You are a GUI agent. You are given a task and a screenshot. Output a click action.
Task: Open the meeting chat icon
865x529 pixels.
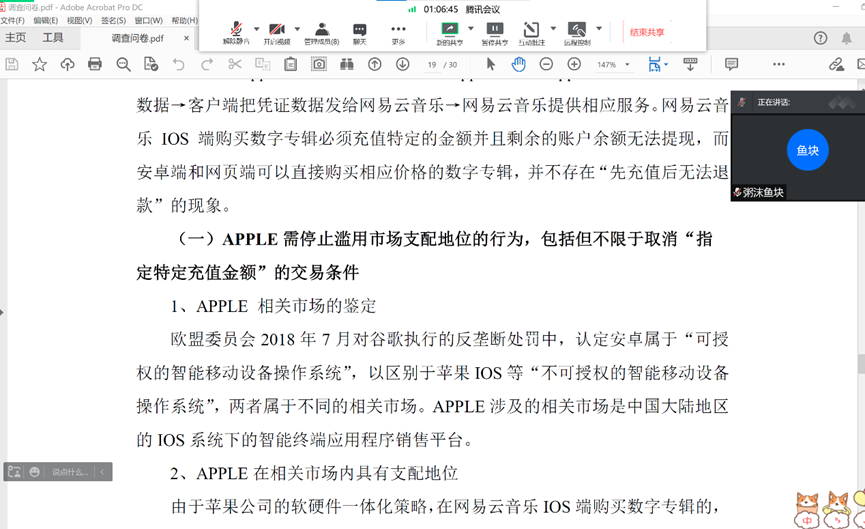[360, 33]
